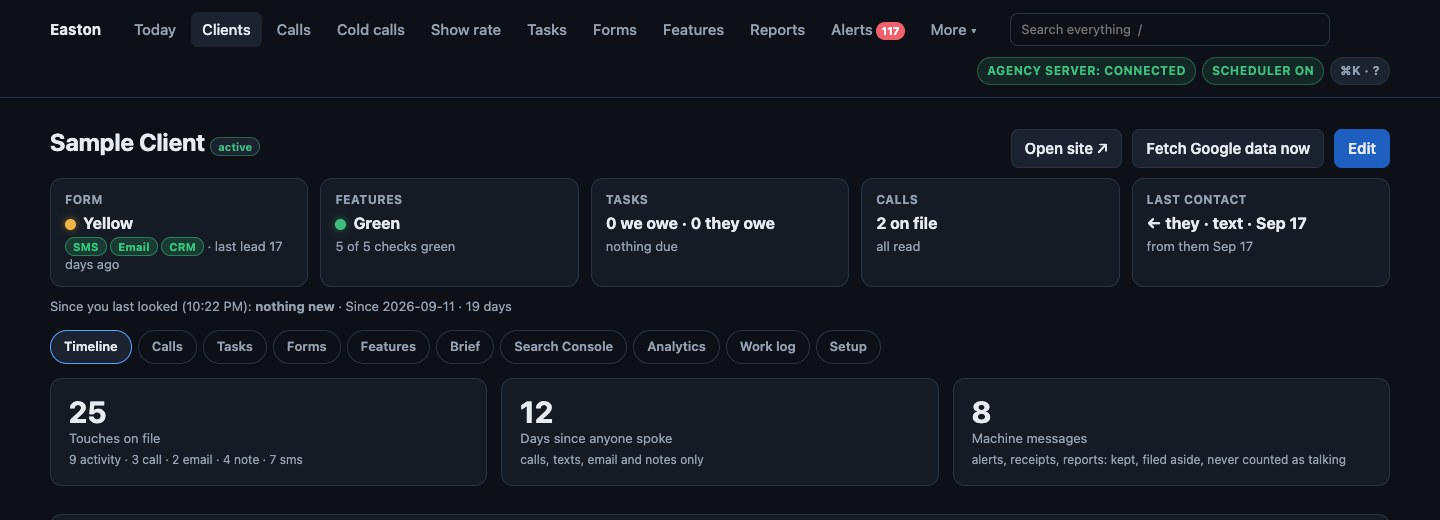This screenshot has width=1440, height=520.
Task: Focus the Search everything field
Action: (x=1169, y=30)
